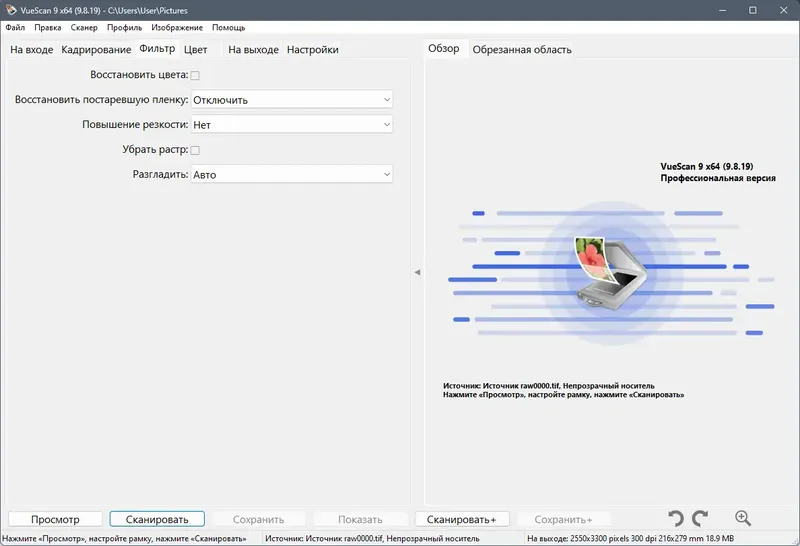Screen dimensions: 800x546
Task: Click the disabled «Сохранить+» button
Action: 563,519
